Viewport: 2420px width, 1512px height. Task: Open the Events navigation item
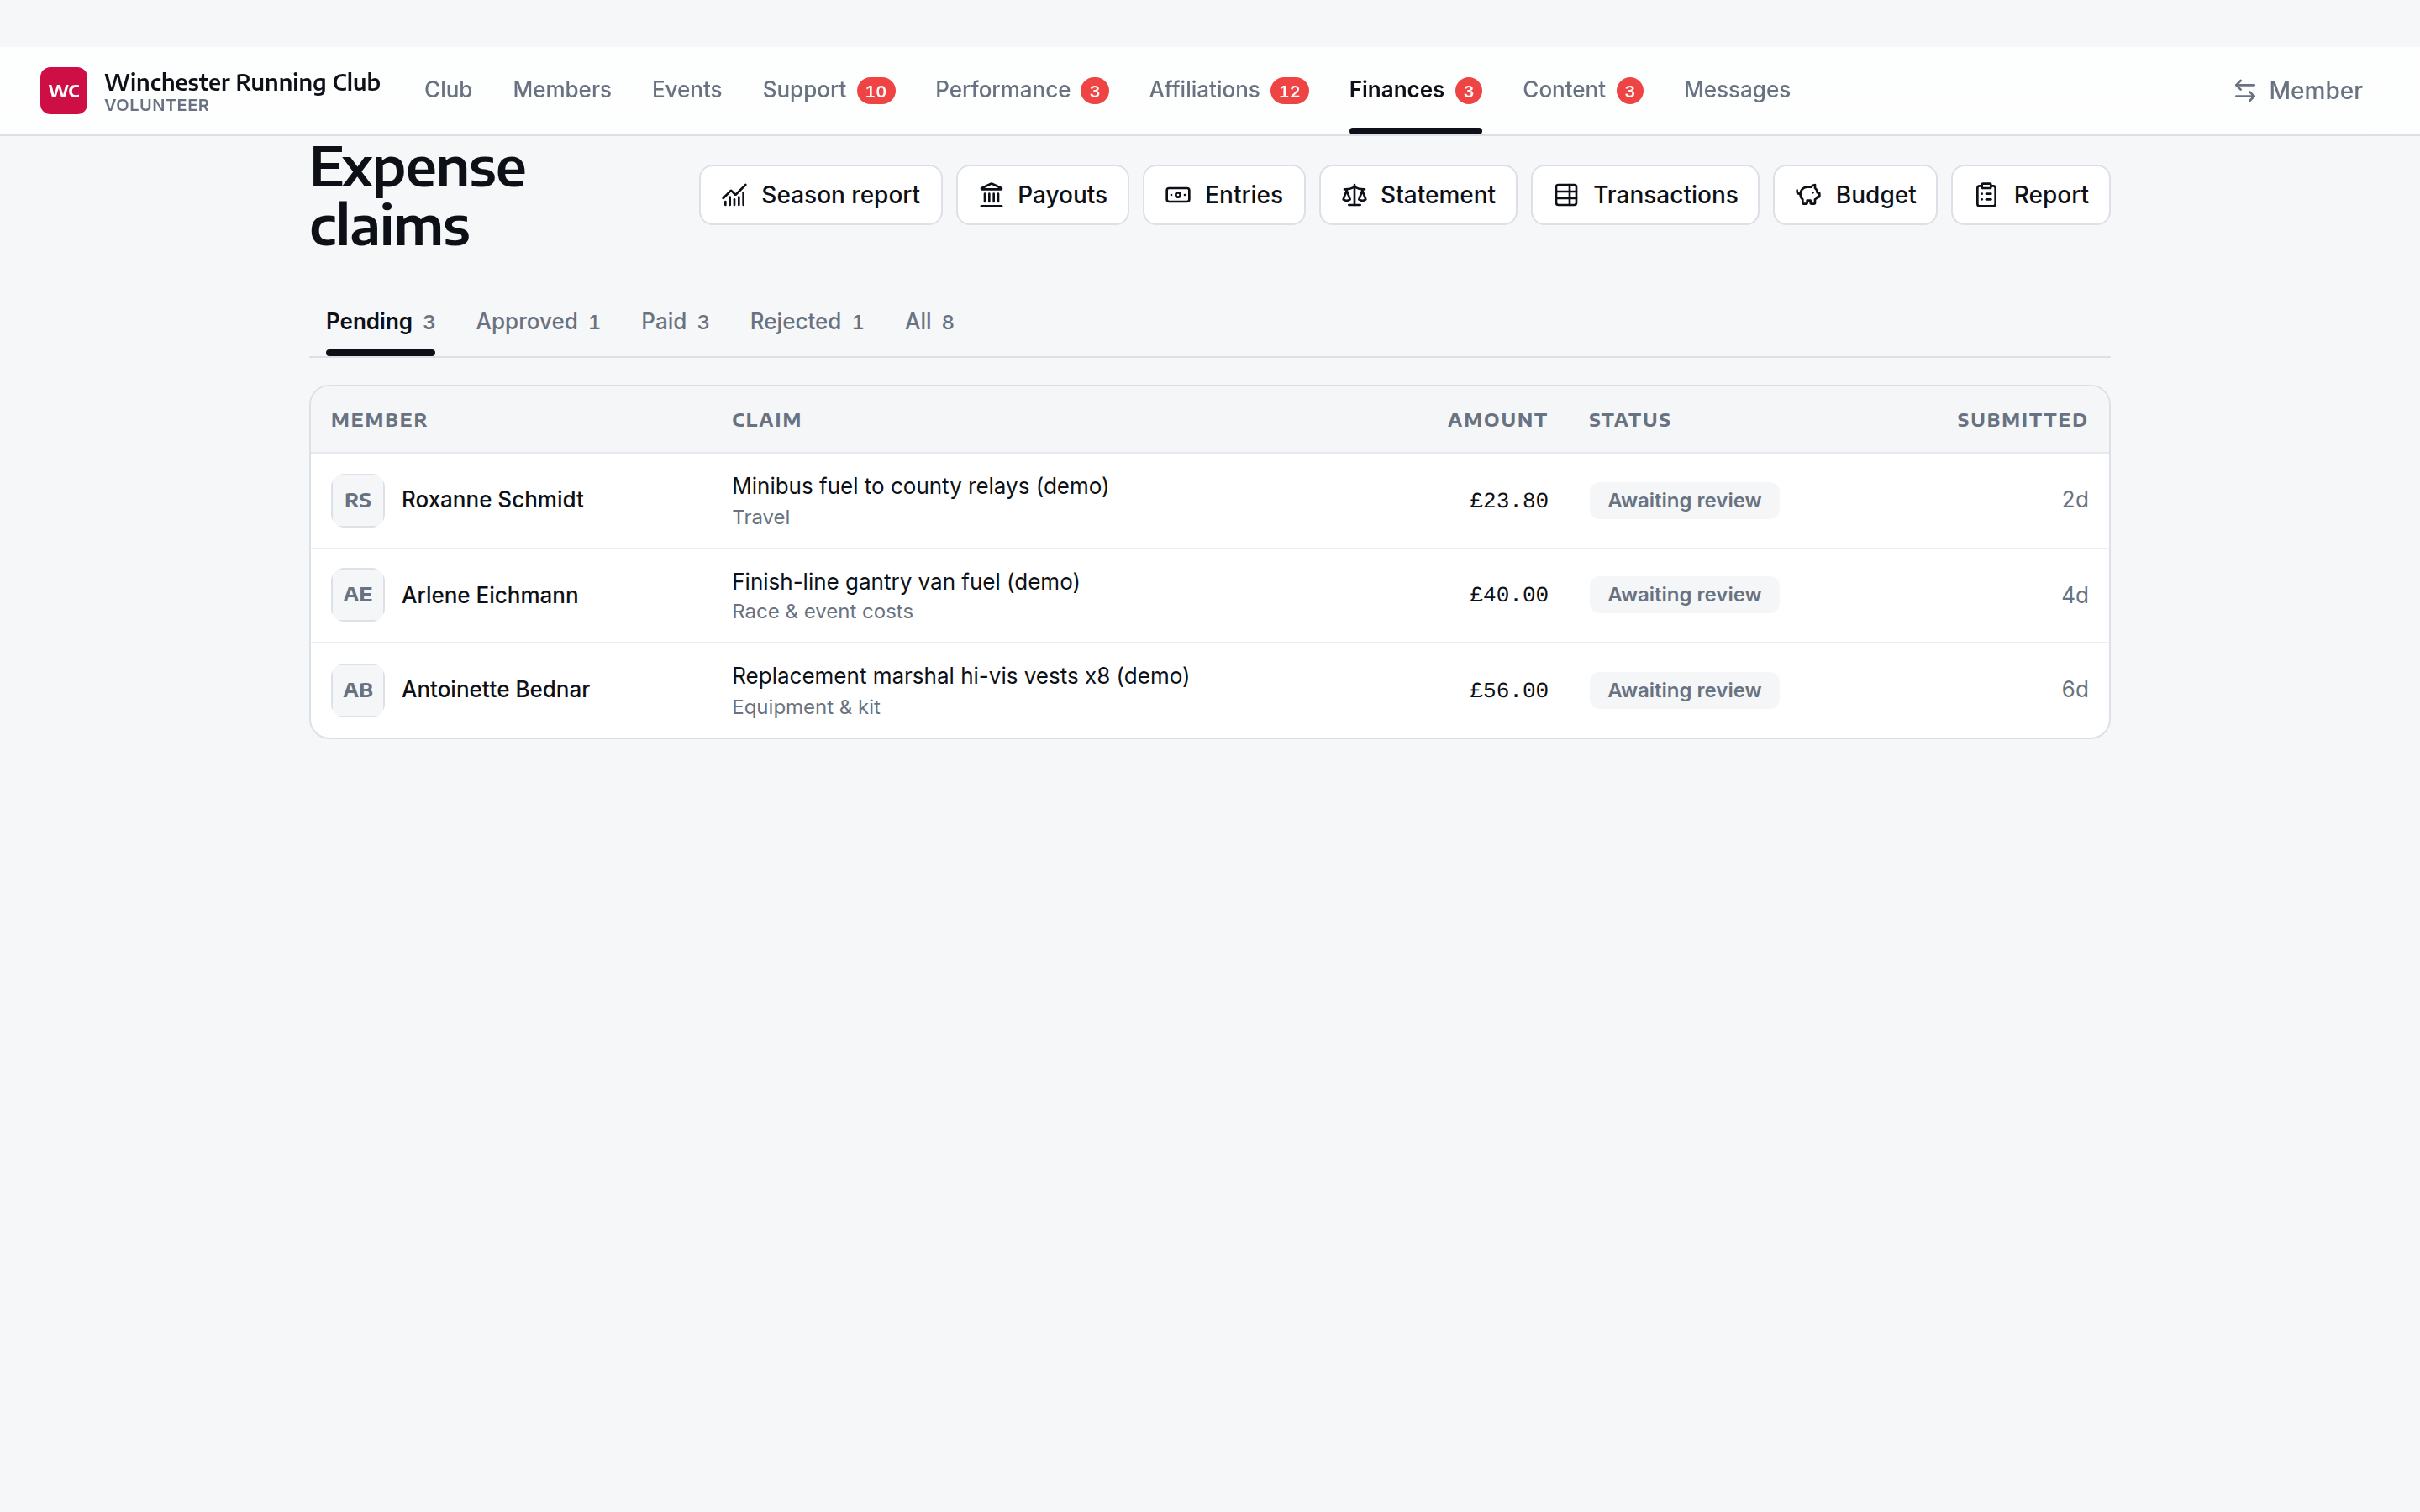coord(687,90)
